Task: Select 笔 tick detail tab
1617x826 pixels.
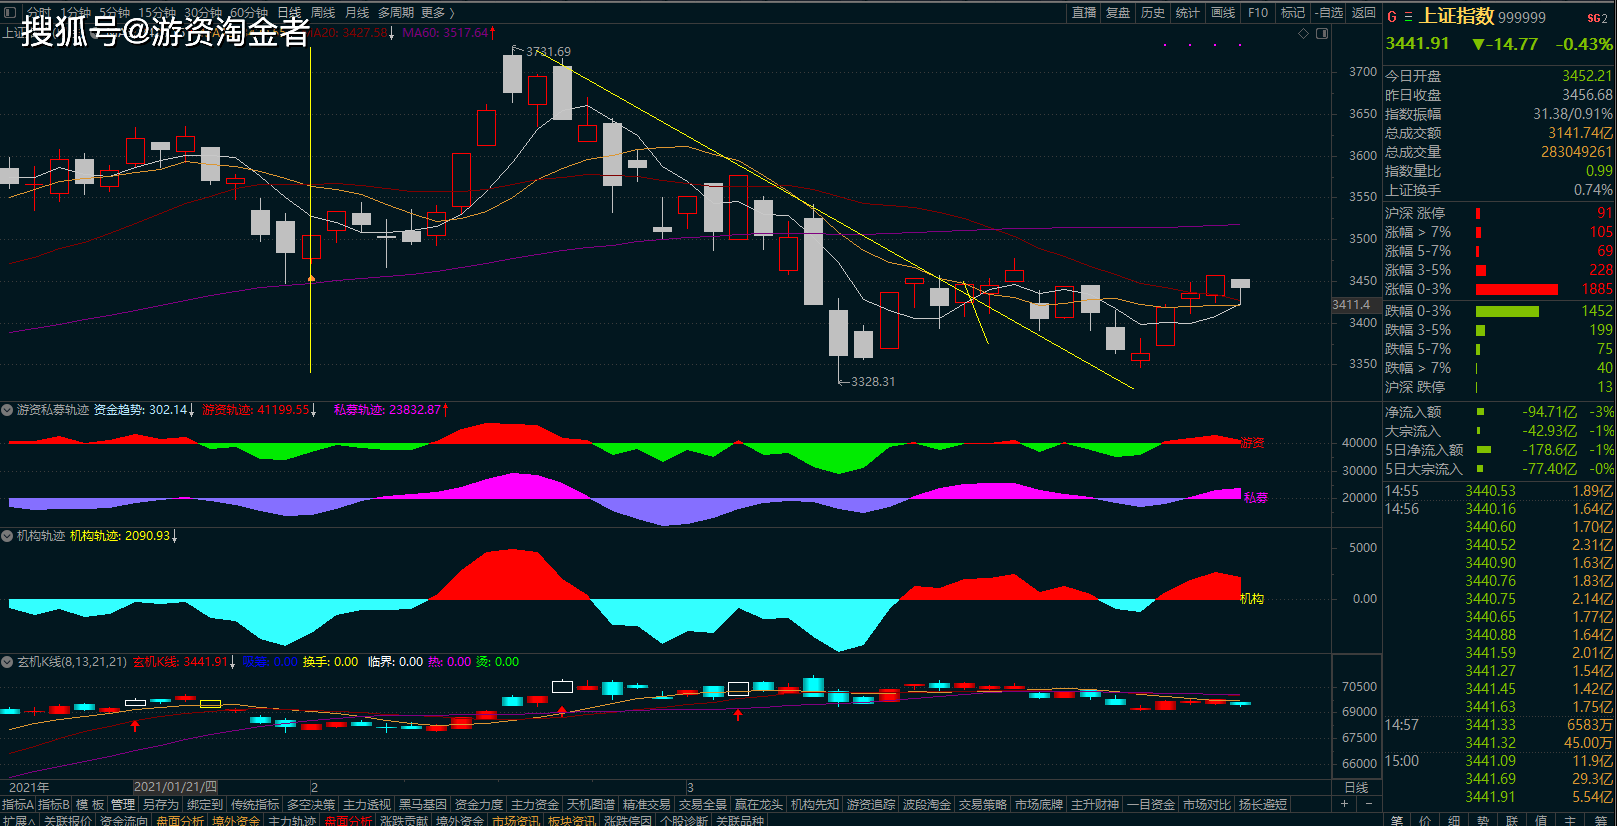Action: [1396, 820]
